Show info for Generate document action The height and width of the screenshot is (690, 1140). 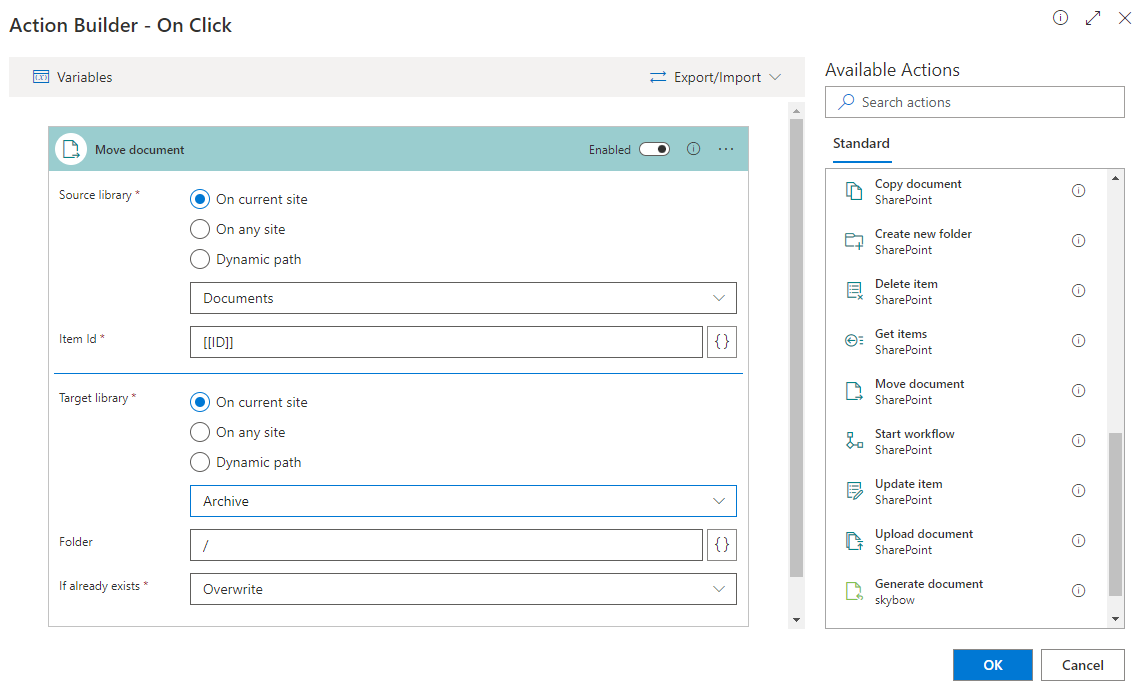tap(1078, 590)
